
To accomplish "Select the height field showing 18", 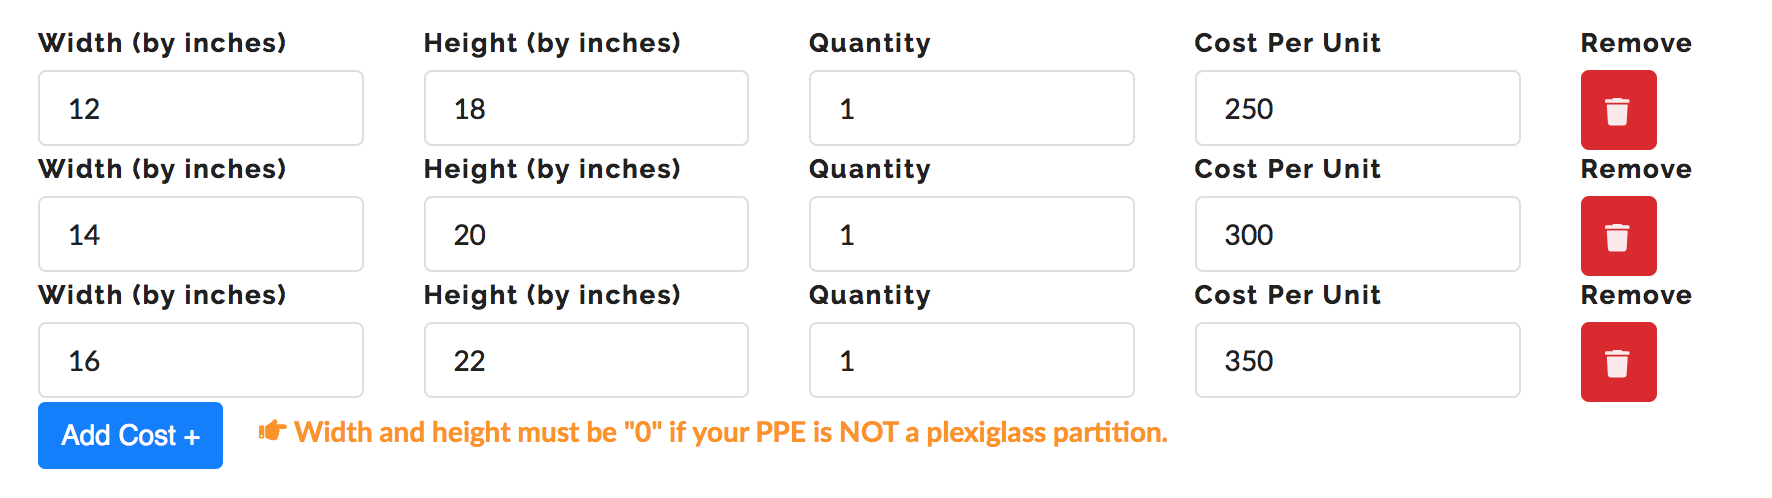I will coord(586,108).
